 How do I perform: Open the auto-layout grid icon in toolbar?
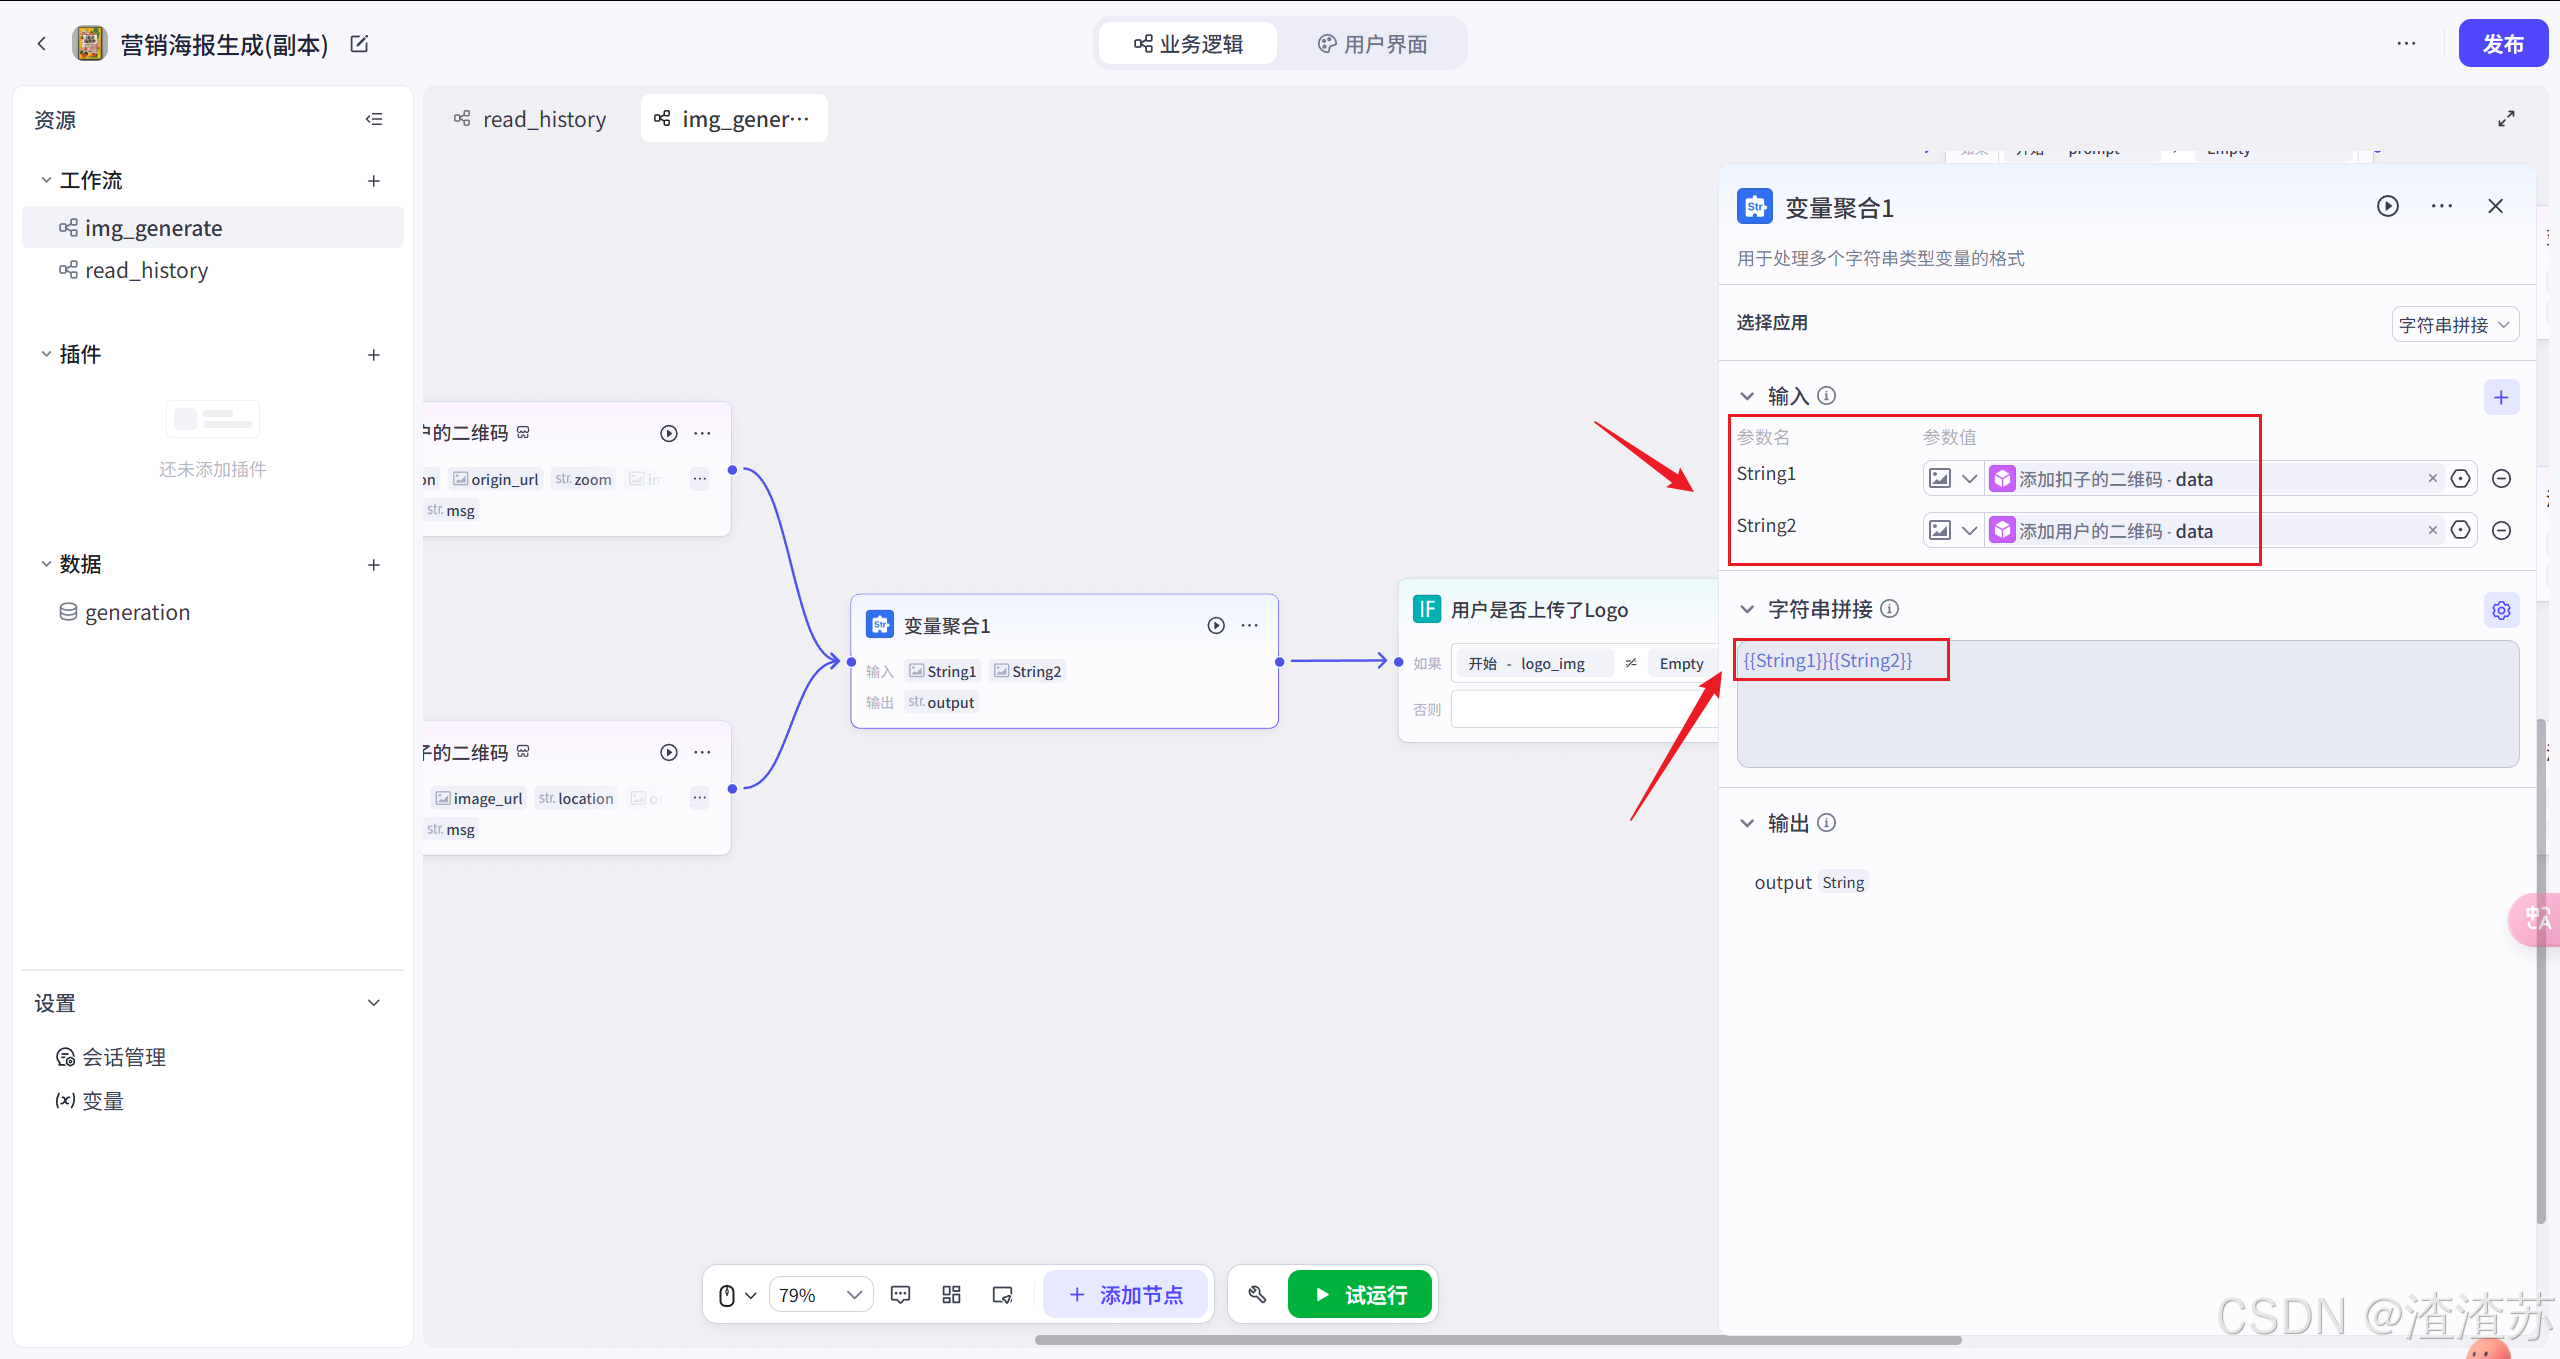coord(951,1294)
